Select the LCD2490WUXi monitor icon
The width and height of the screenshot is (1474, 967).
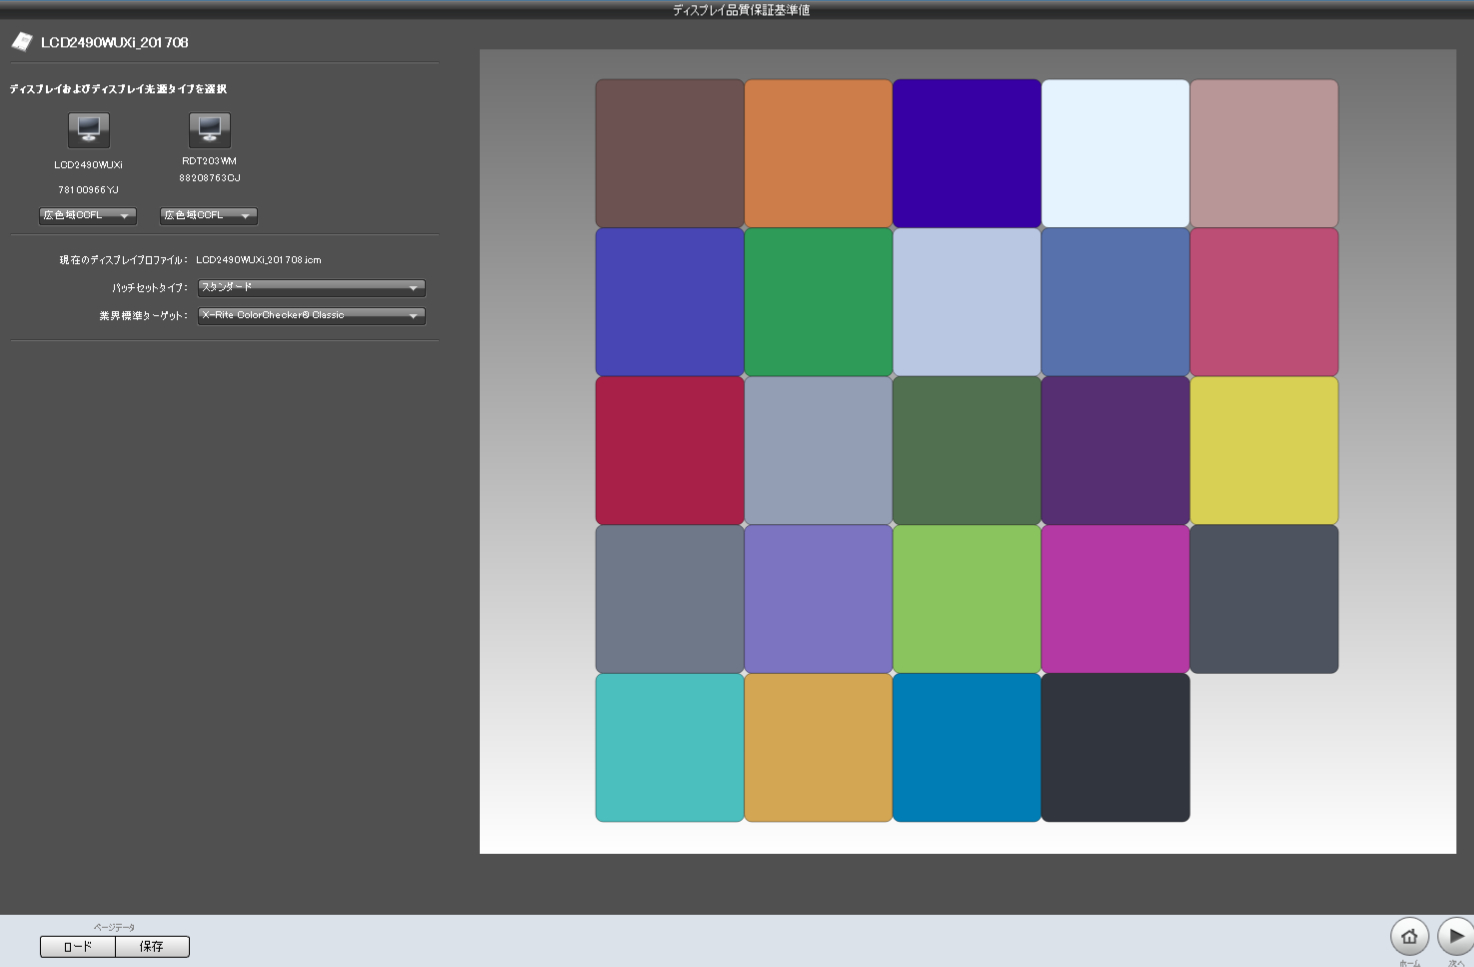pos(89,130)
